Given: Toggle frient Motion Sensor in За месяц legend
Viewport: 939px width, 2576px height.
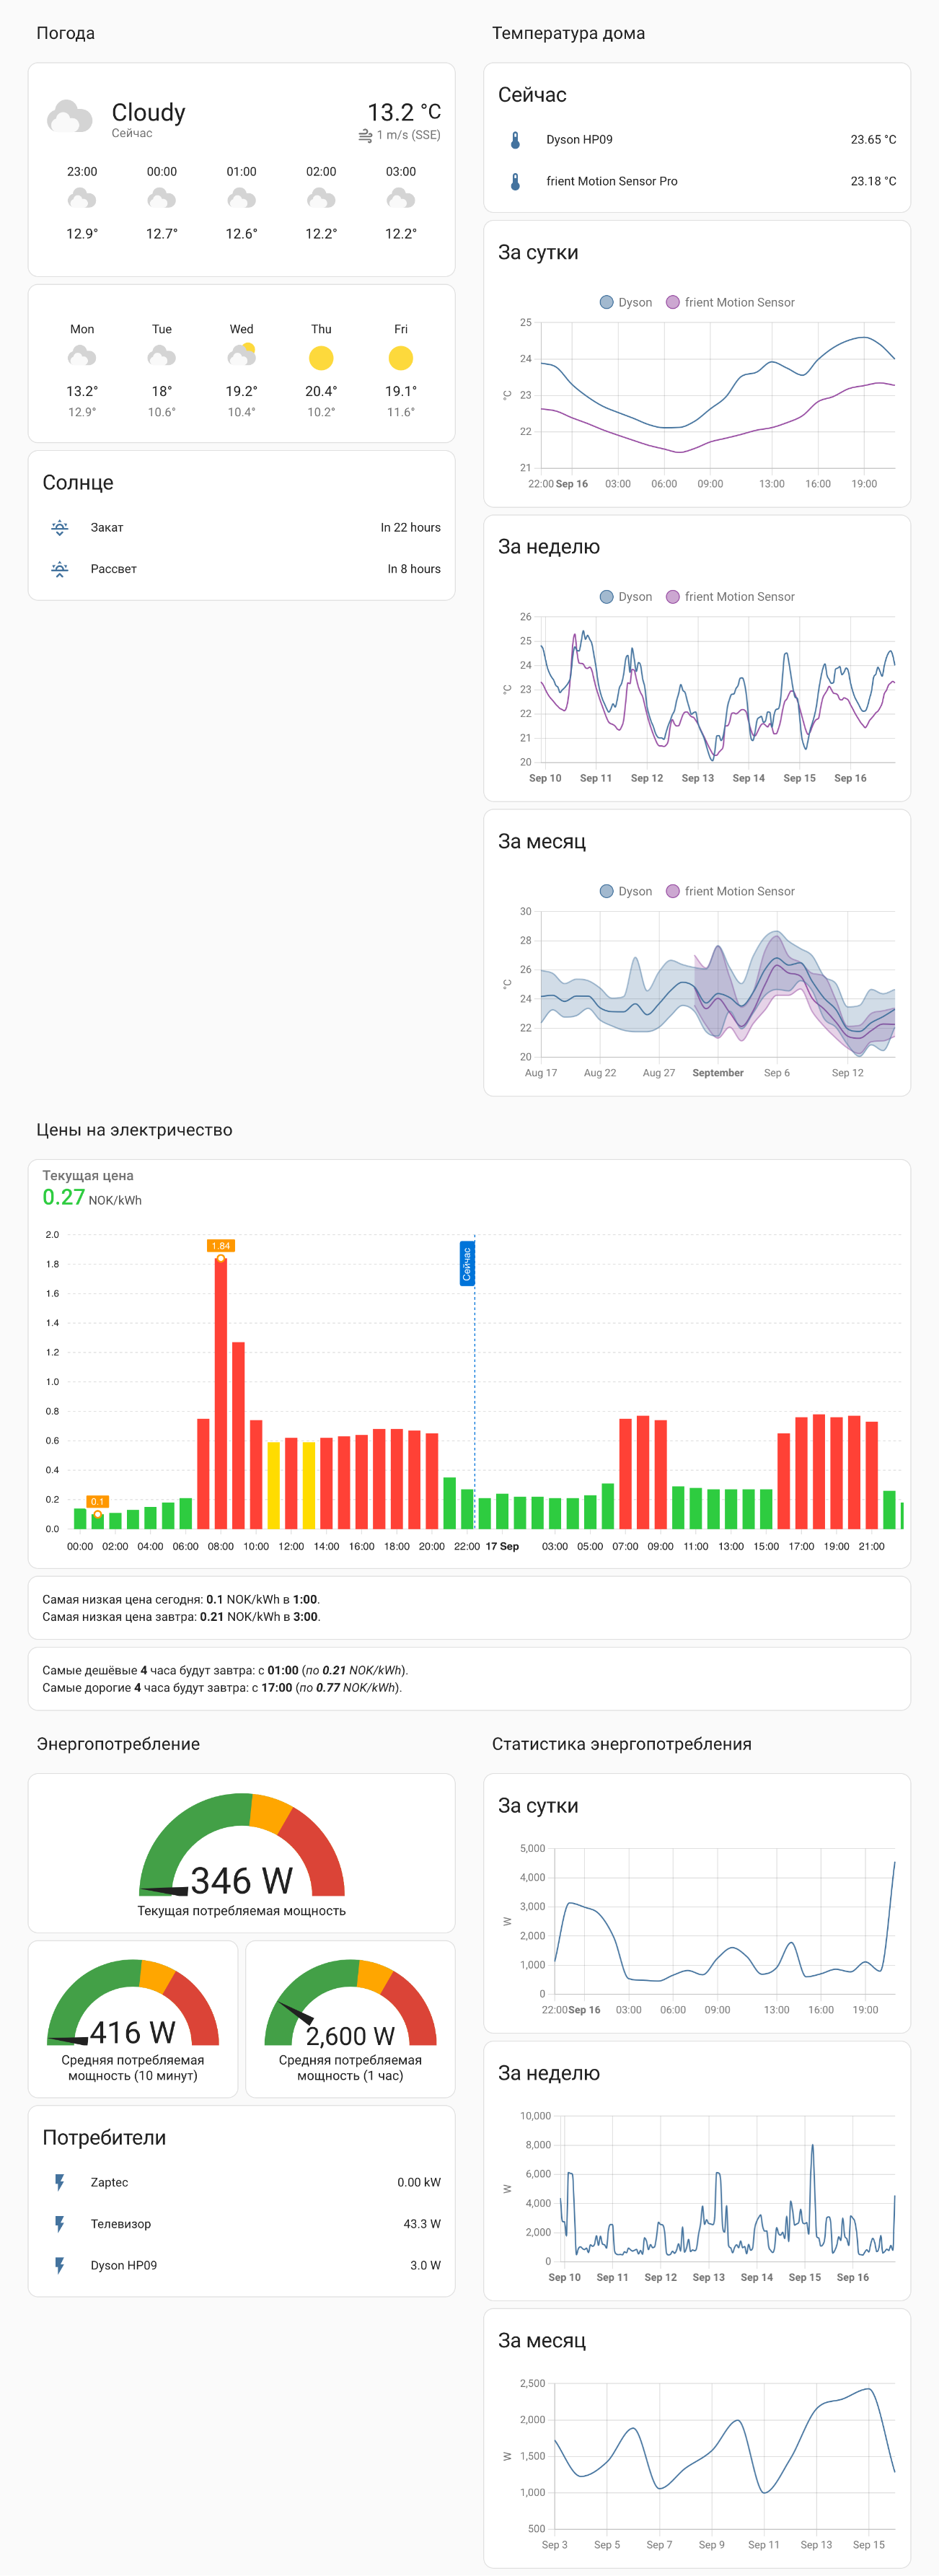Looking at the screenshot, I should pos(731,891).
